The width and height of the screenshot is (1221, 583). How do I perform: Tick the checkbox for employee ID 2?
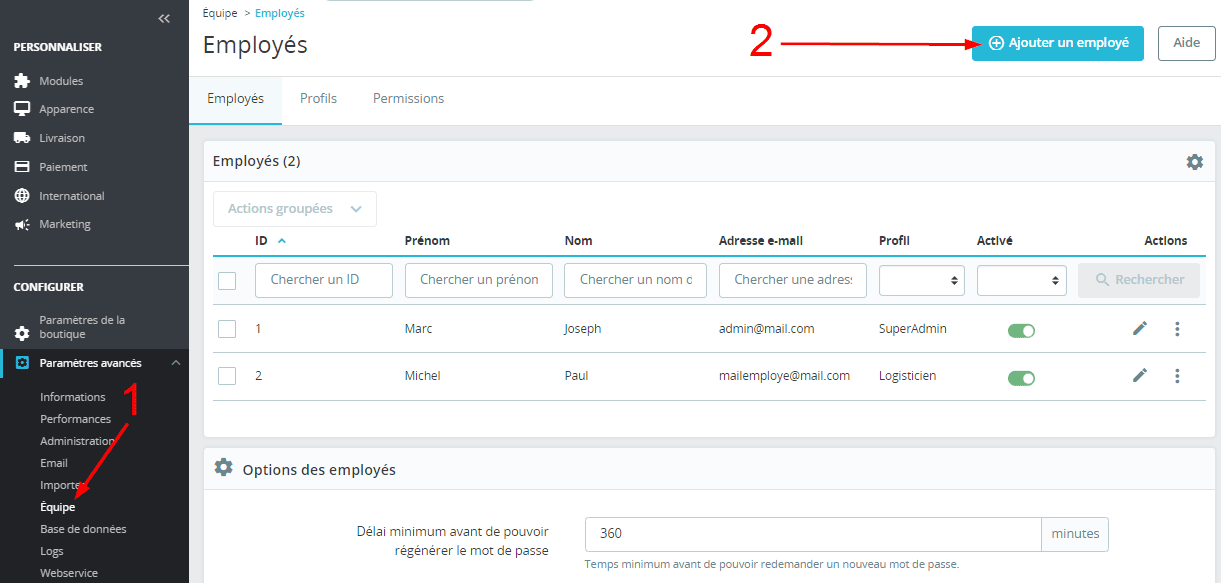[227, 376]
